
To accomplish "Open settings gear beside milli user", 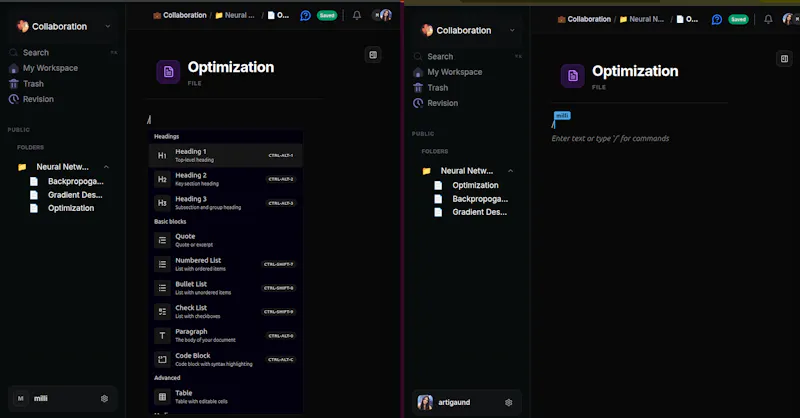I will pyautogui.click(x=104, y=399).
